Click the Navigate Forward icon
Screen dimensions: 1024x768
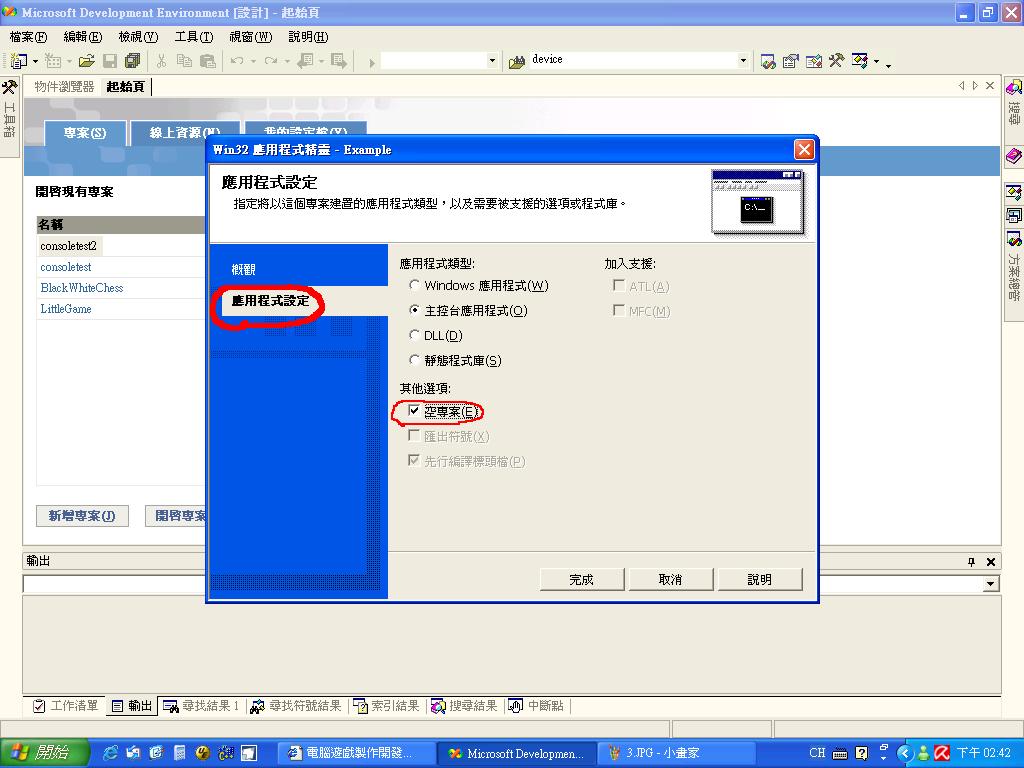pyautogui.click(x=338, y=61)
